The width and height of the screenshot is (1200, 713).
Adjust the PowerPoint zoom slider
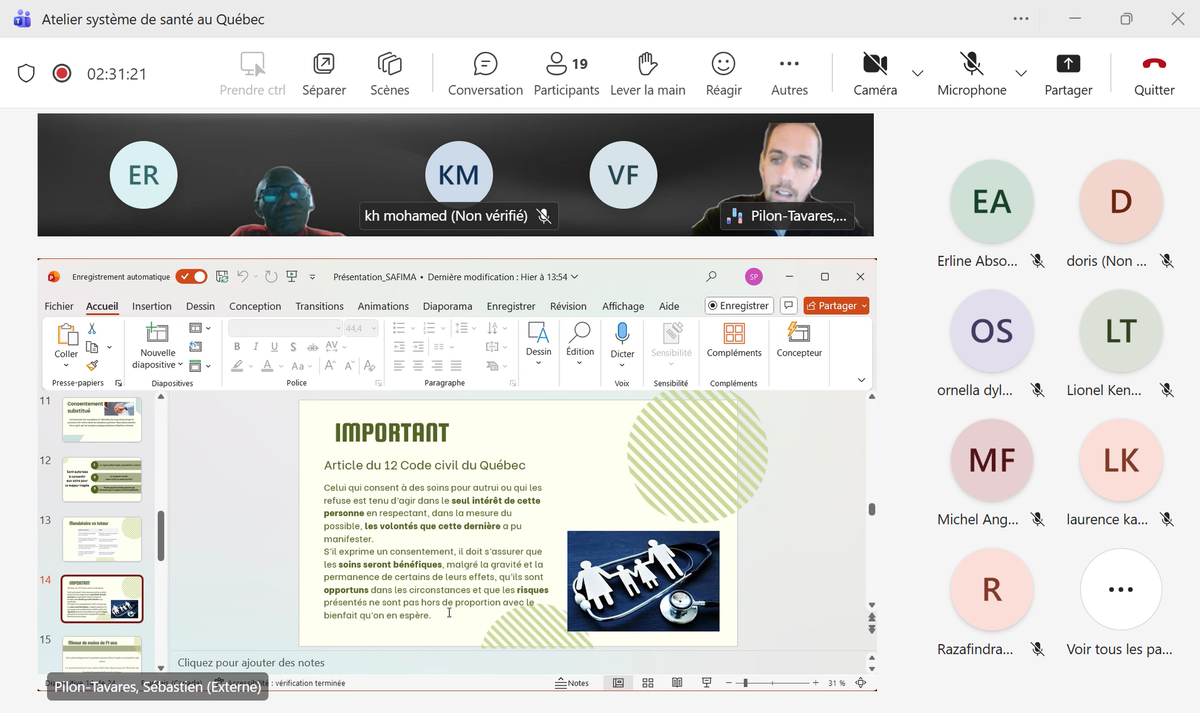745,683
